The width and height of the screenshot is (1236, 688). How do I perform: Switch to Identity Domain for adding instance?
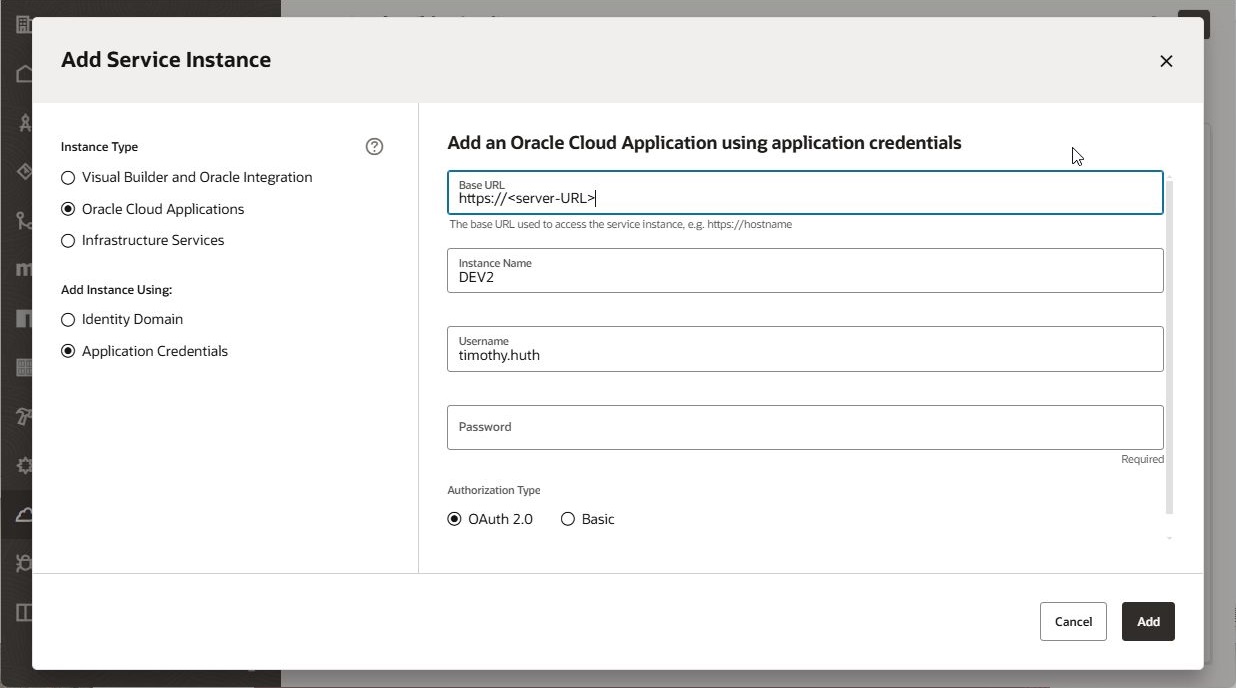[x=68, y=320]
